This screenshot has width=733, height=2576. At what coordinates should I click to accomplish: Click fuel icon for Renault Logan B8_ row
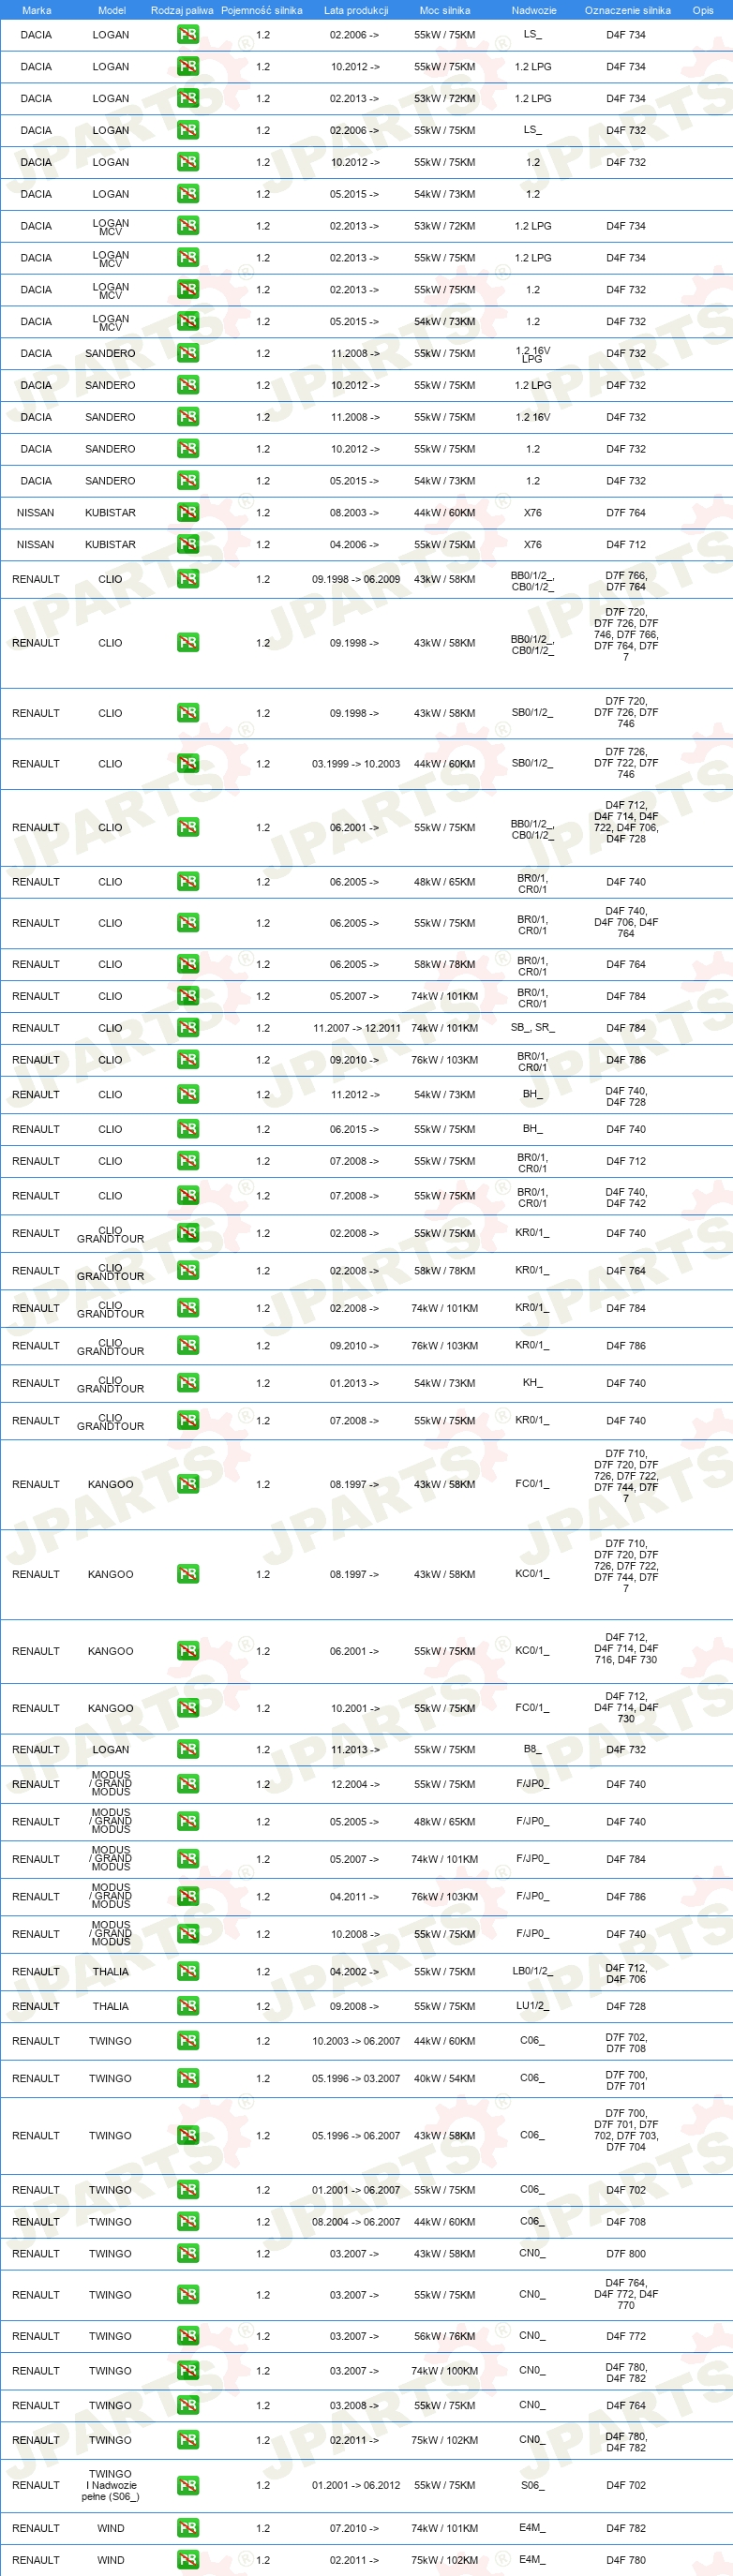click(x=188, y=1750)
